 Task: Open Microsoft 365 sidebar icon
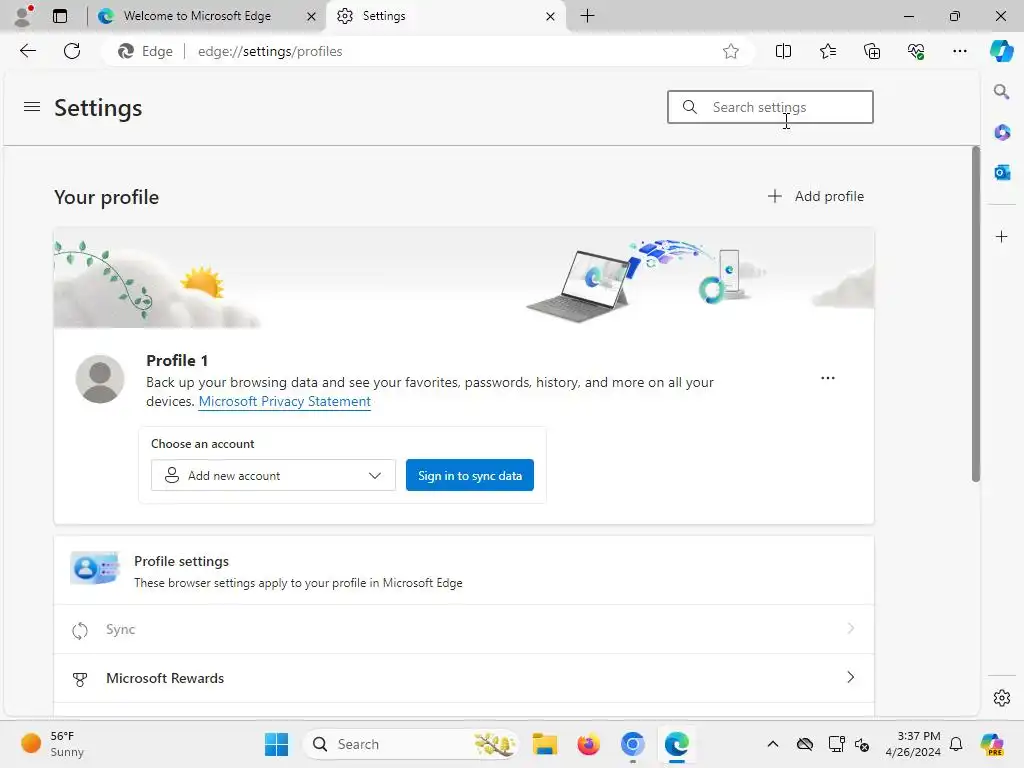pos(1002,133)
